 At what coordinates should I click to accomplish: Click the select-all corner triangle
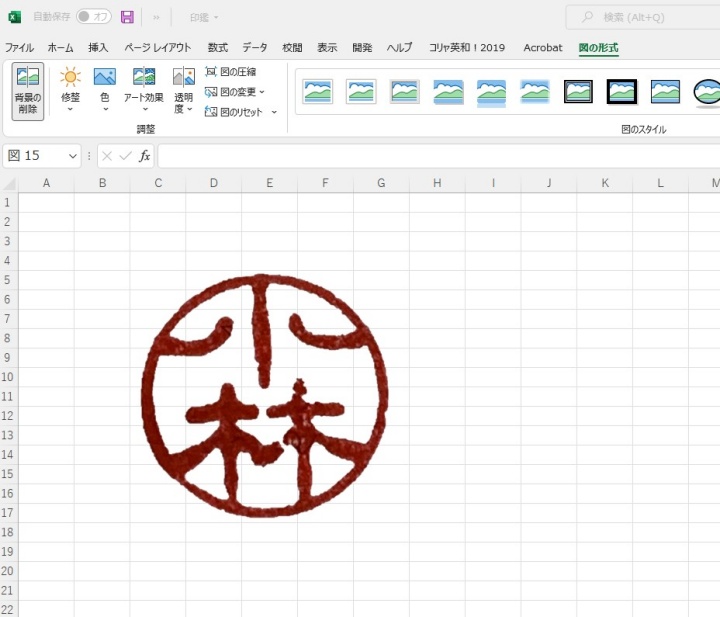coord(9,184)
